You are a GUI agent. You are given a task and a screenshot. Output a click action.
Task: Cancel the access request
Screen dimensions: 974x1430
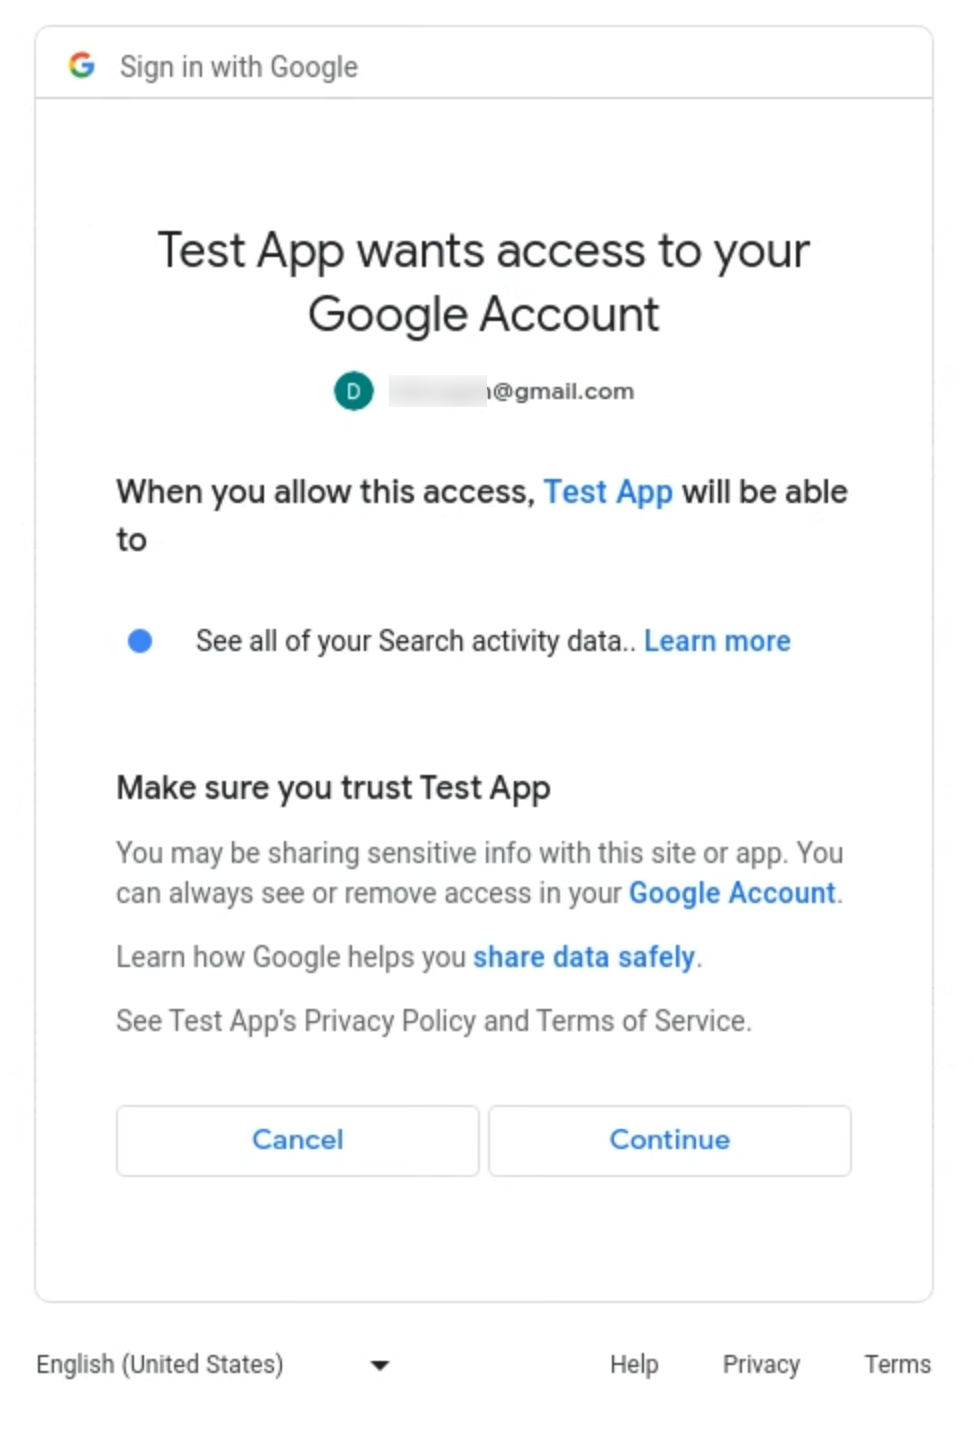(297, 1140)
